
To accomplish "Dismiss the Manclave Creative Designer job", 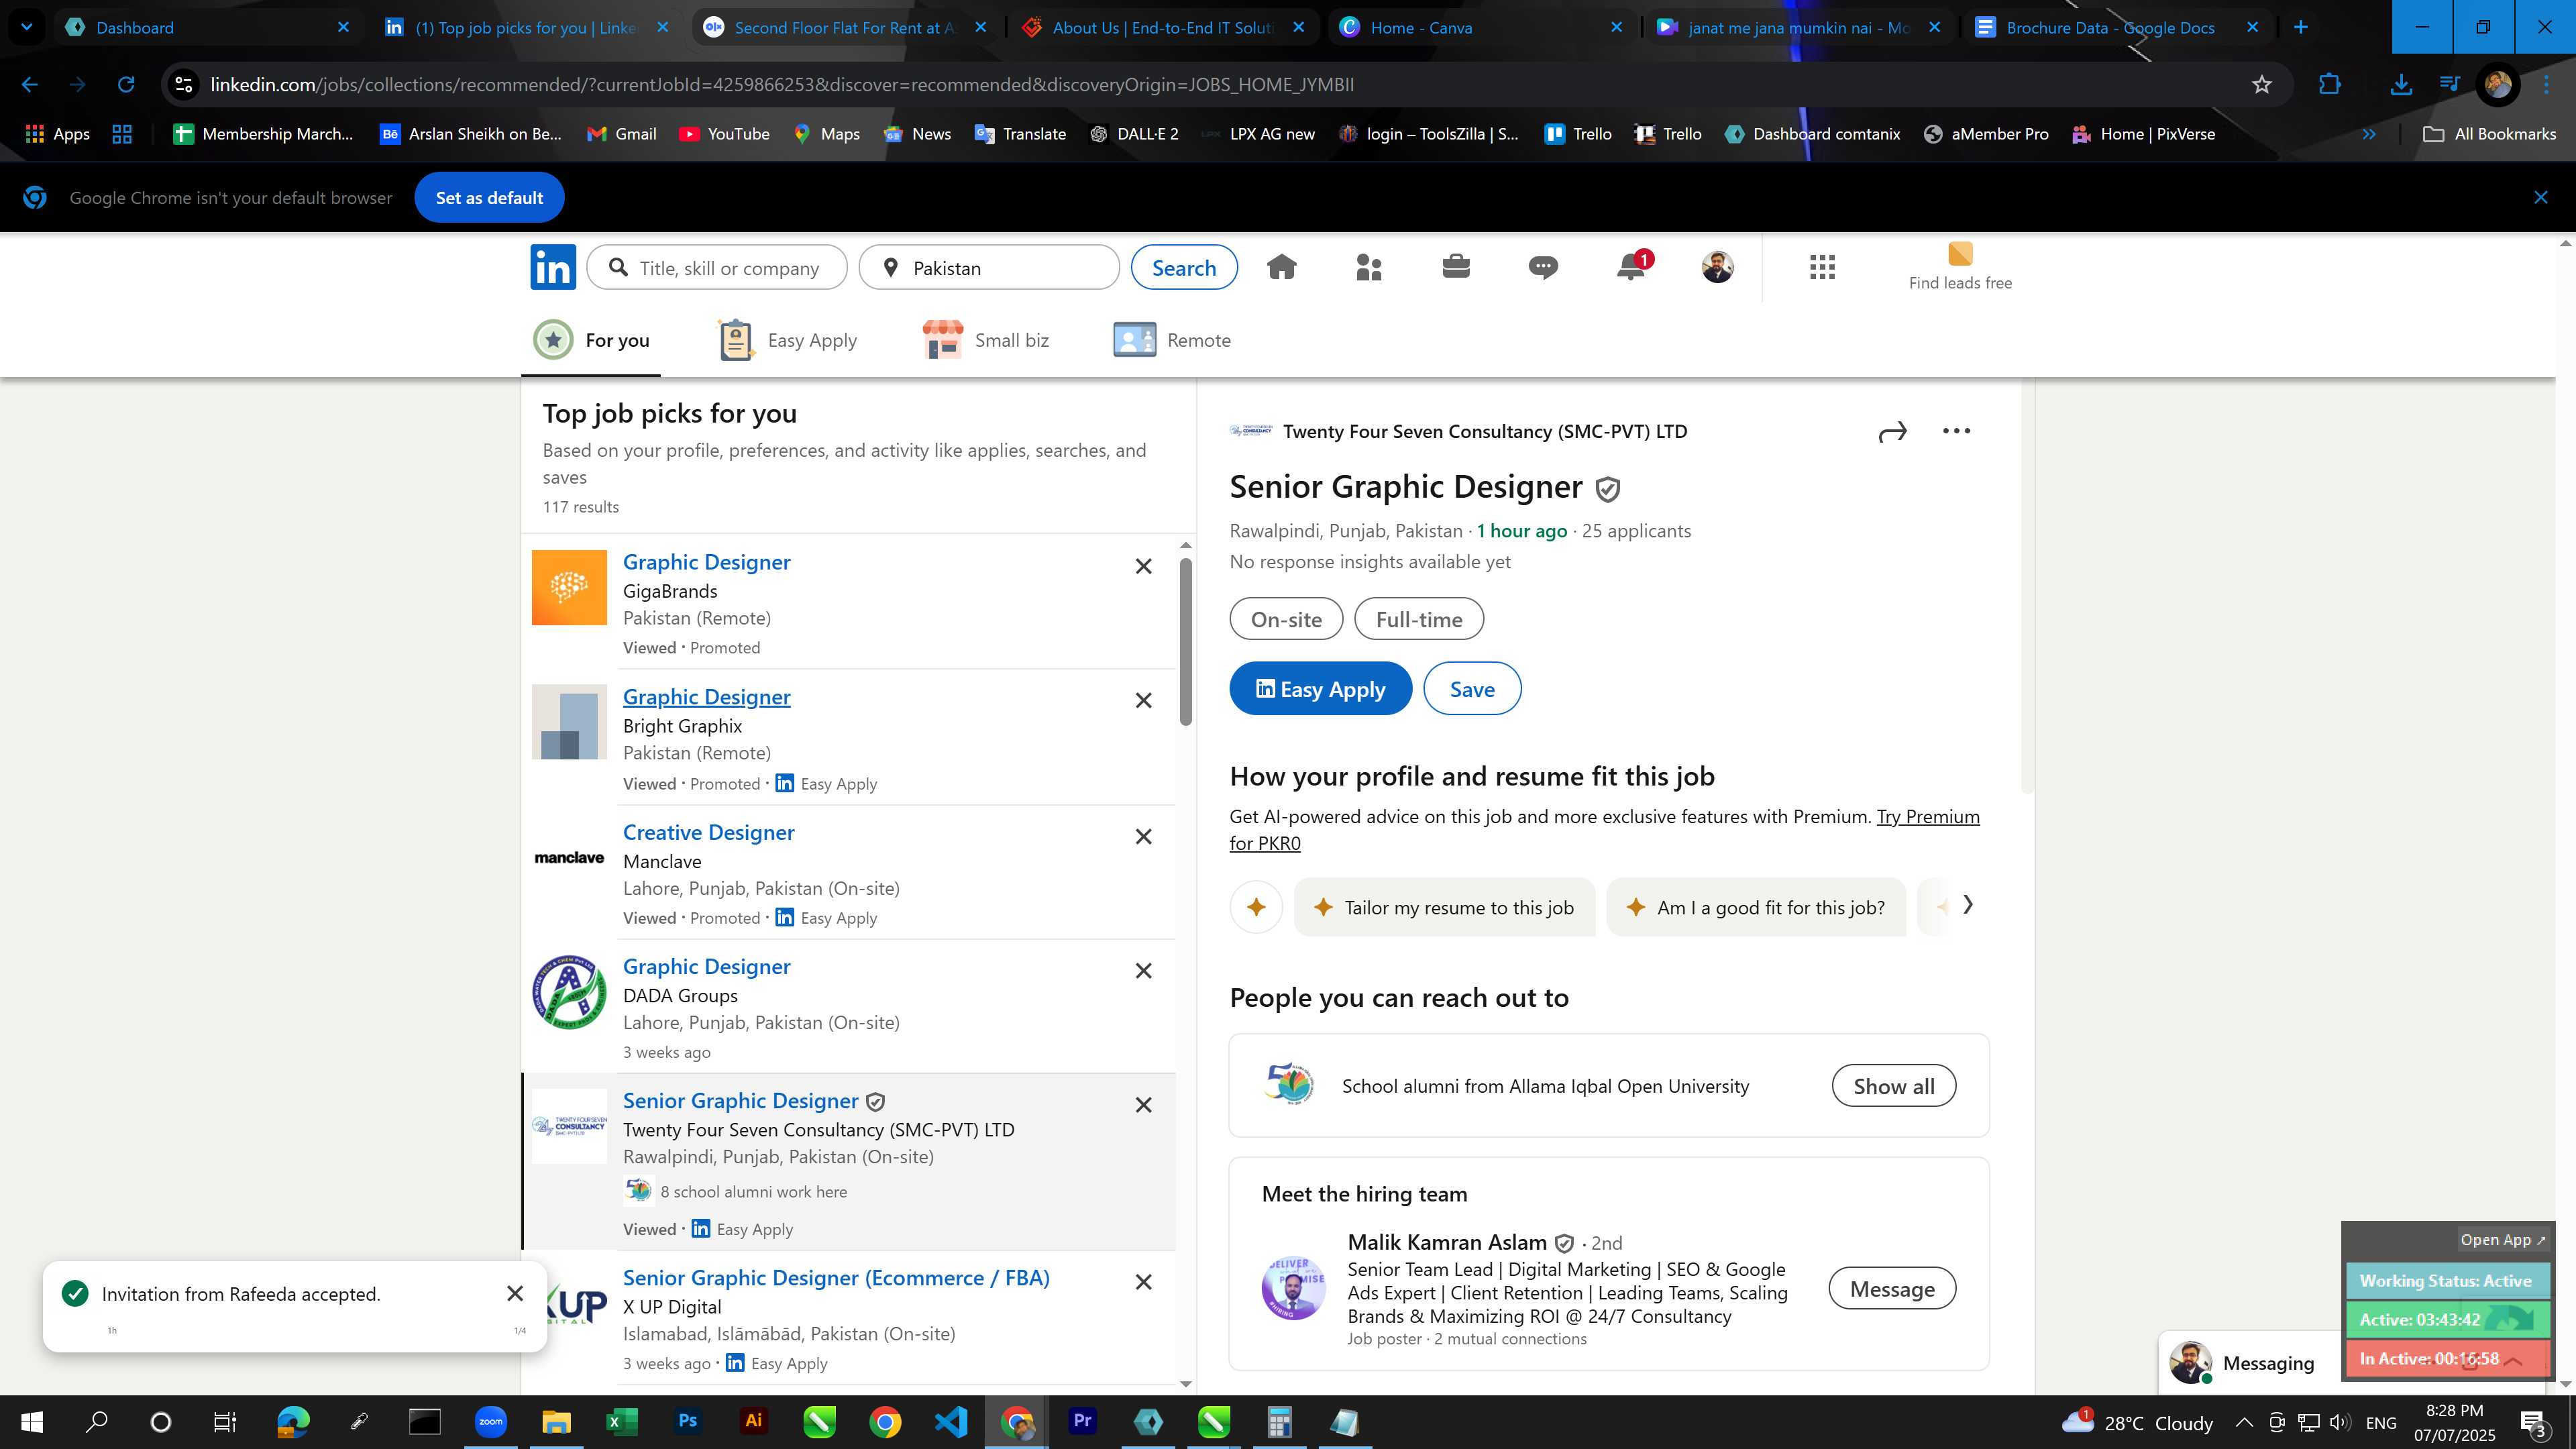I will point(1143,837).
